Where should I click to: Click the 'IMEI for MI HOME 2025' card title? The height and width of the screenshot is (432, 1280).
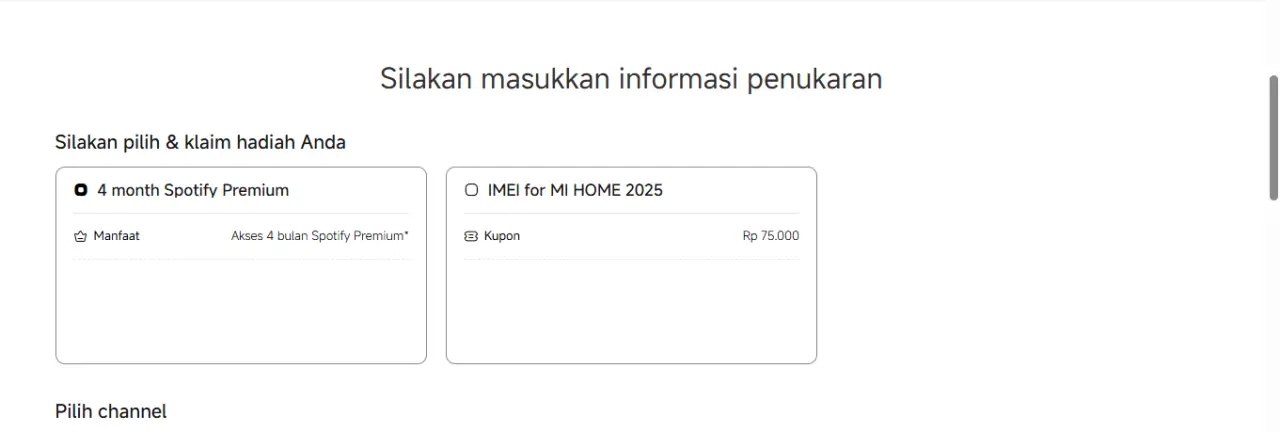coord(575,190)
